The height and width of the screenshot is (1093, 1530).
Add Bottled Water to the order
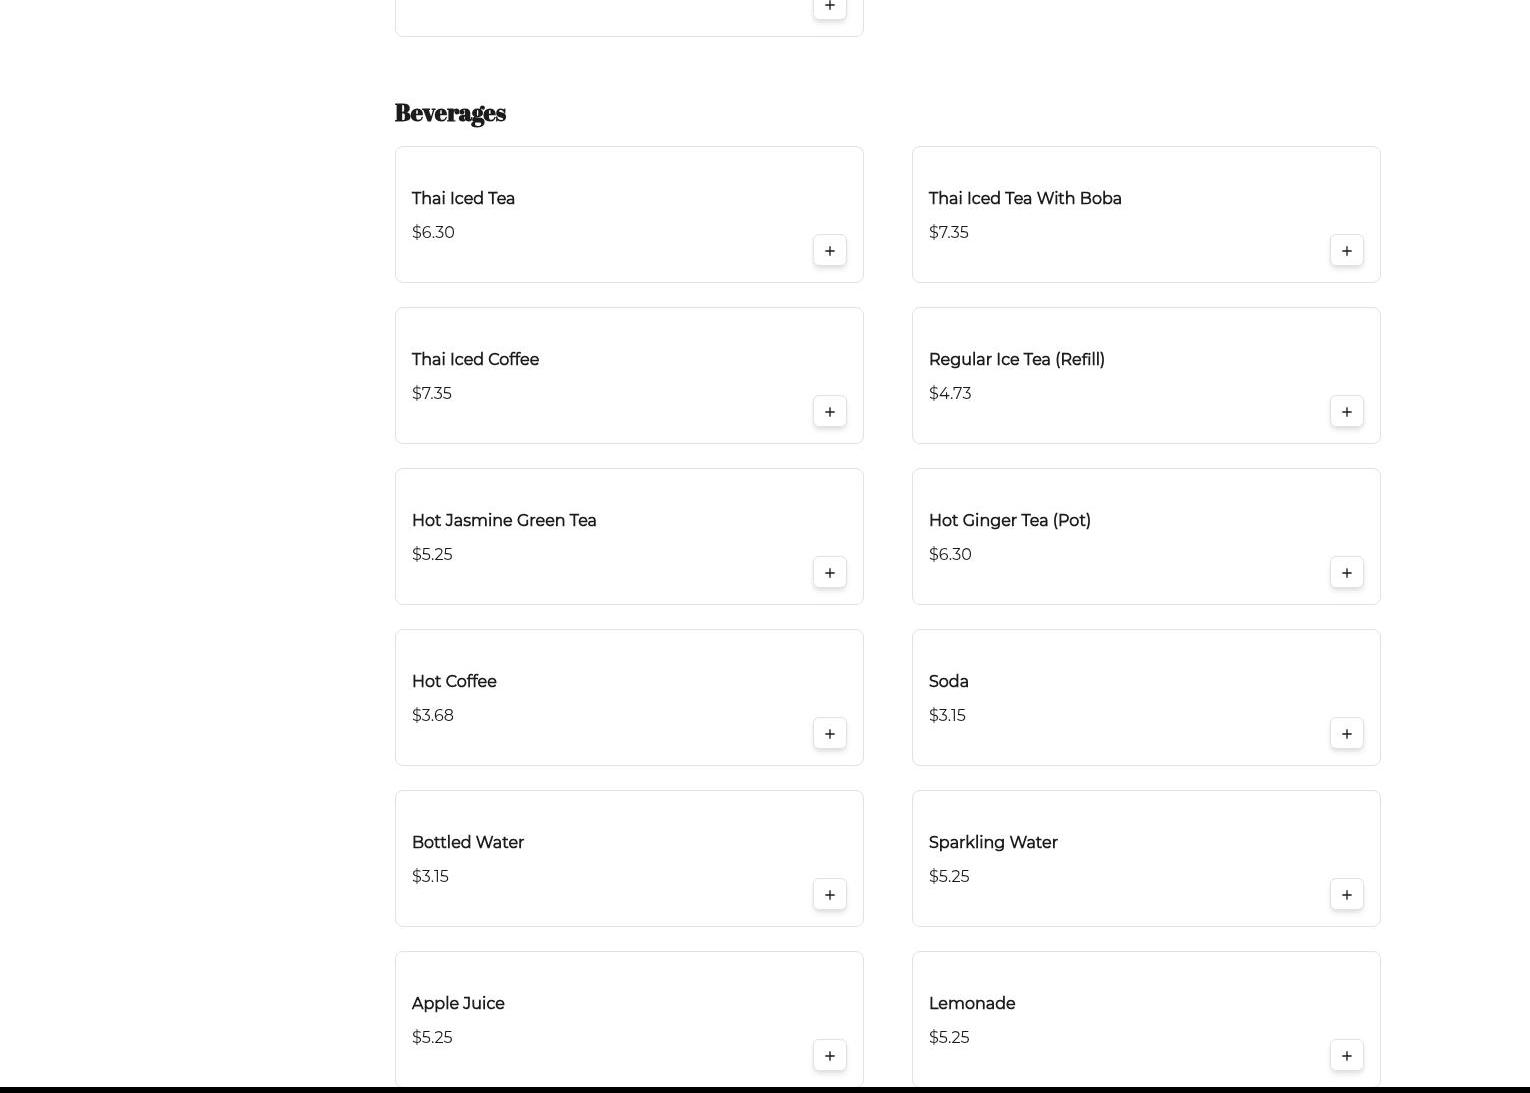829,895
